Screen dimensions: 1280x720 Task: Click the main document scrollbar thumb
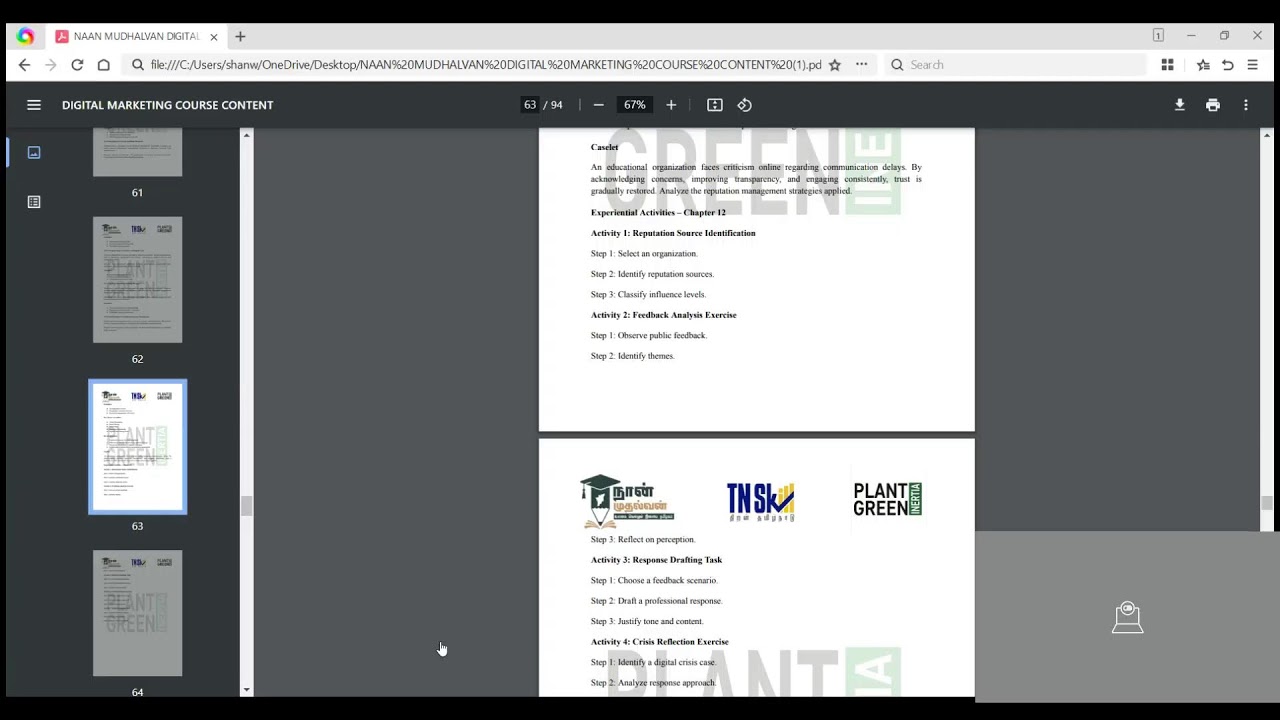click(1267, 503)
